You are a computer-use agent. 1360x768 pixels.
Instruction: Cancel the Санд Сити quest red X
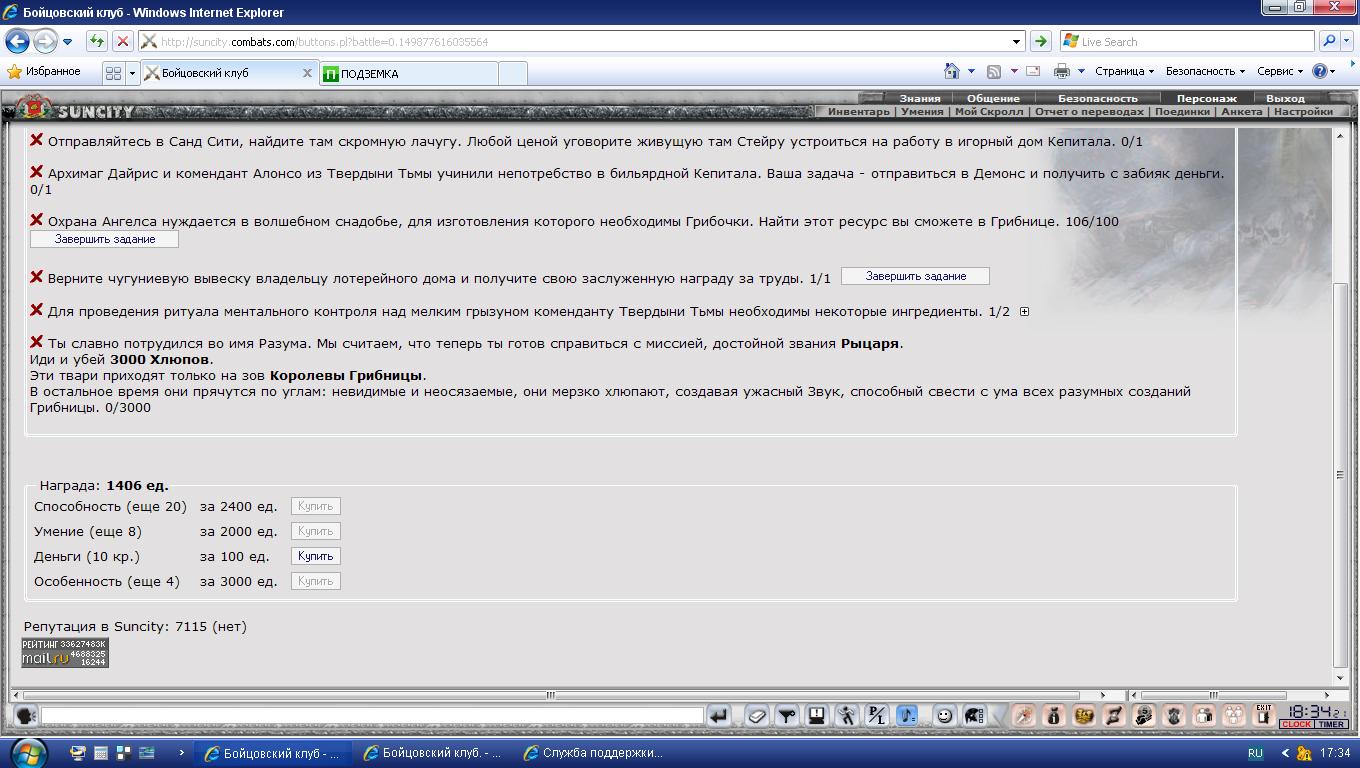[x=37, y=141]
